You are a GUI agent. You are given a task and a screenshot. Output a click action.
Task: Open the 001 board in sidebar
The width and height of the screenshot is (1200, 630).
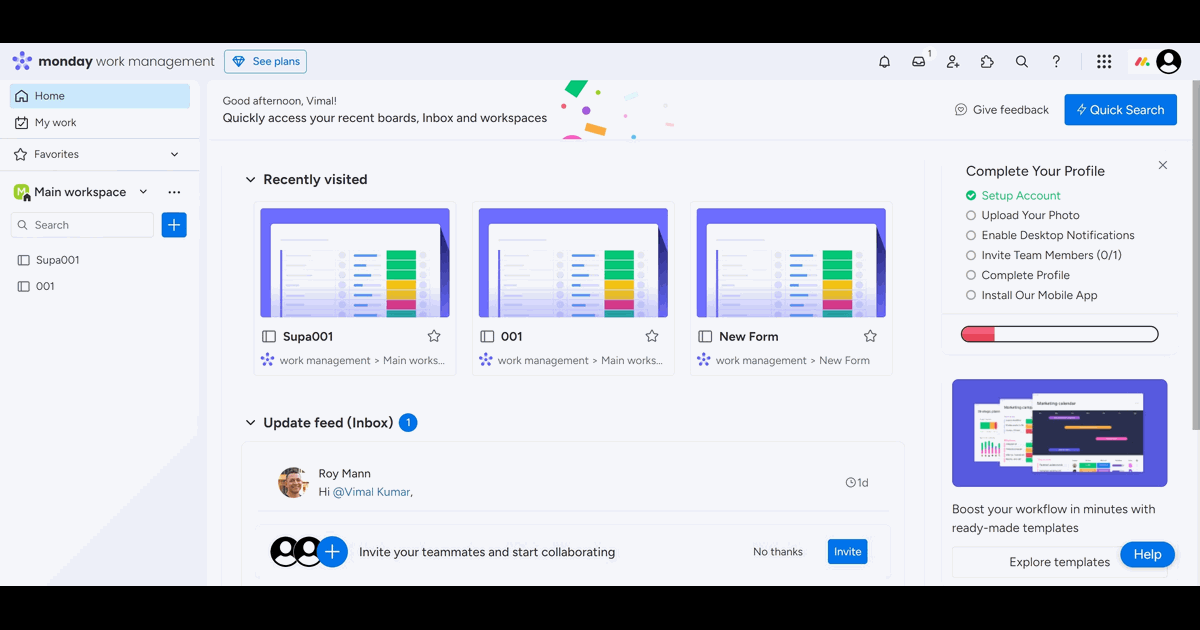pyautogui.click(x=100, y=286)
